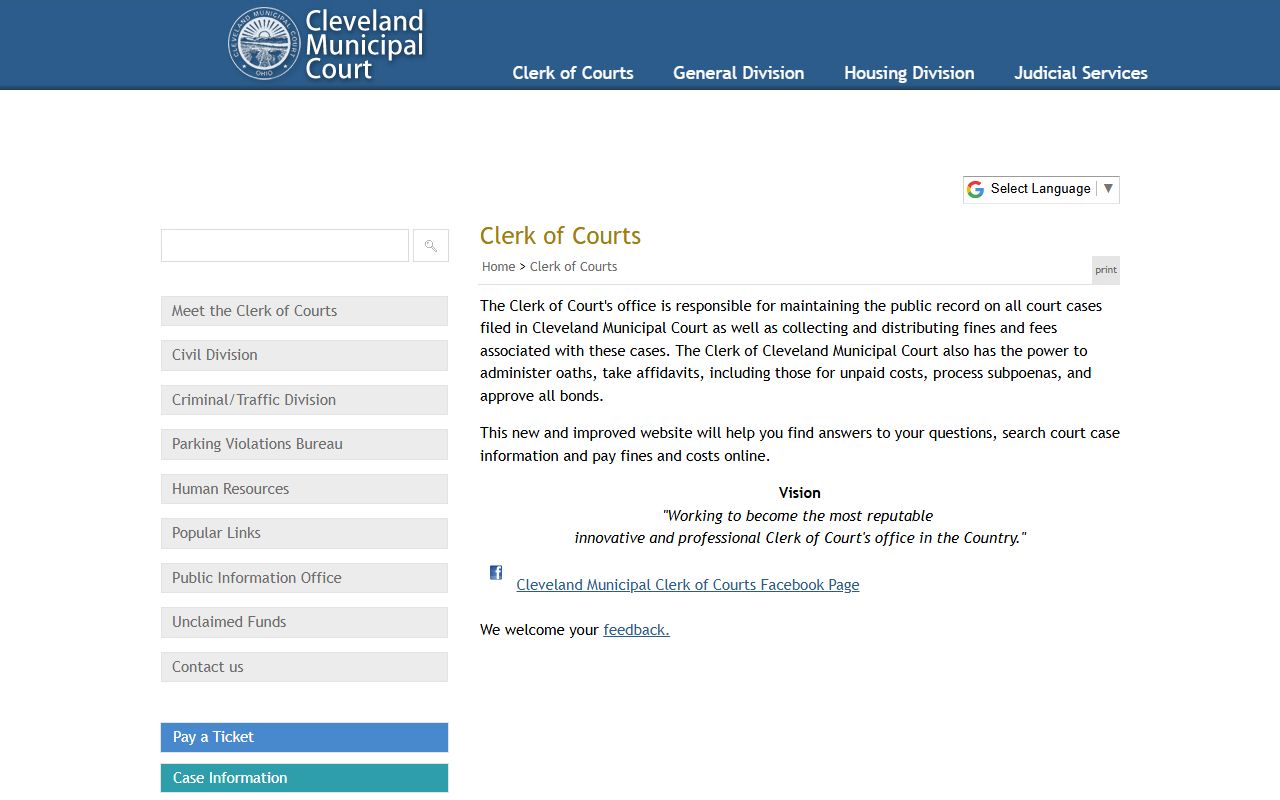Open the Clerk of Courts top menu

[x=573, y=73]
